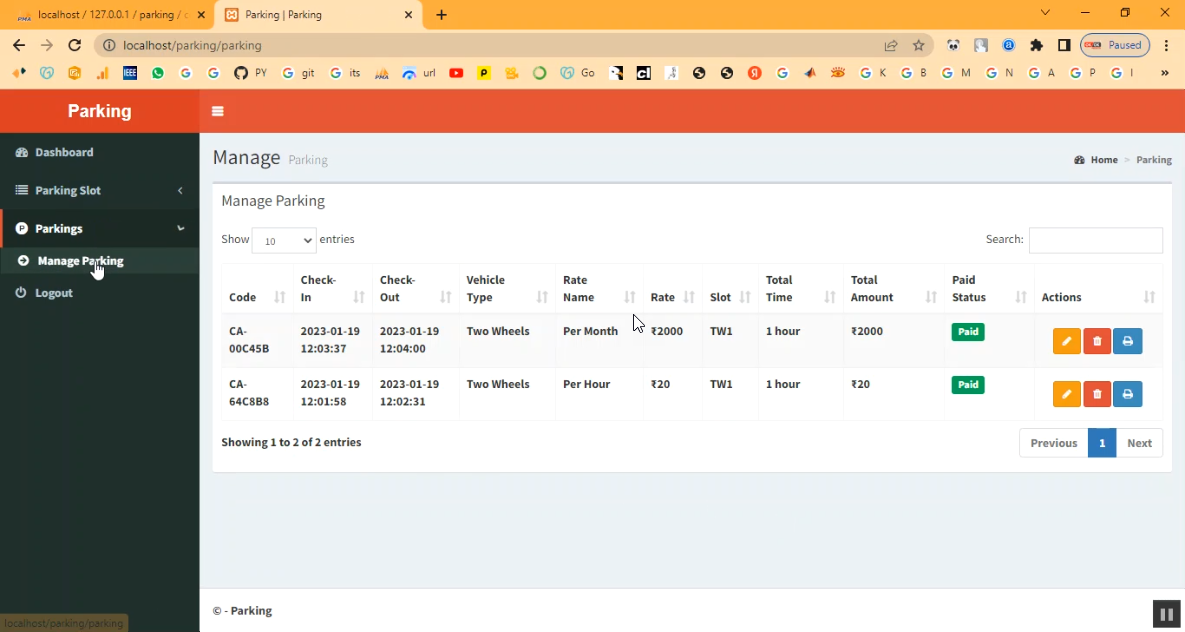Print the receipt for parking CA-64C8B8
Image resolution: width=1185 pixels, height=632 pixels.
(x=1127, y=394)
